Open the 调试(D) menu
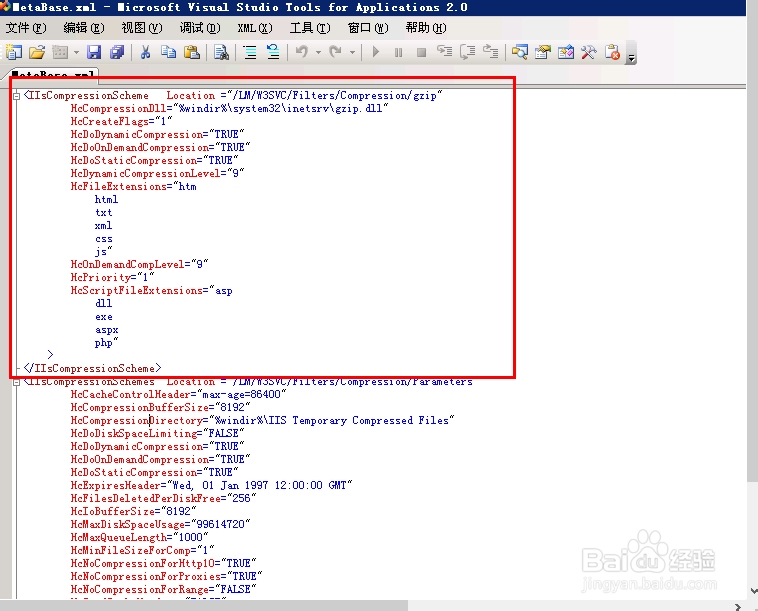Image resolution: width=758 pixels, height=611 pixels. [200, 28]
